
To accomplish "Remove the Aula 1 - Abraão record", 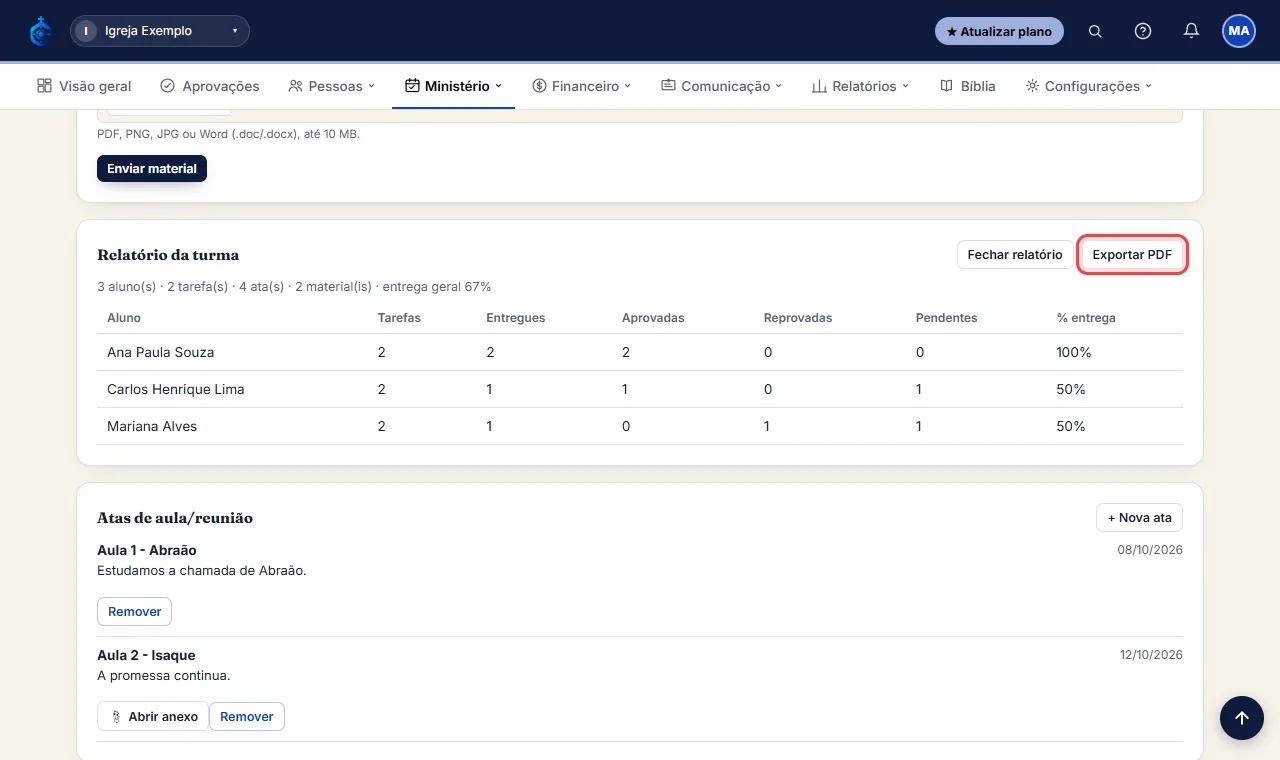I will click(135, 611).
